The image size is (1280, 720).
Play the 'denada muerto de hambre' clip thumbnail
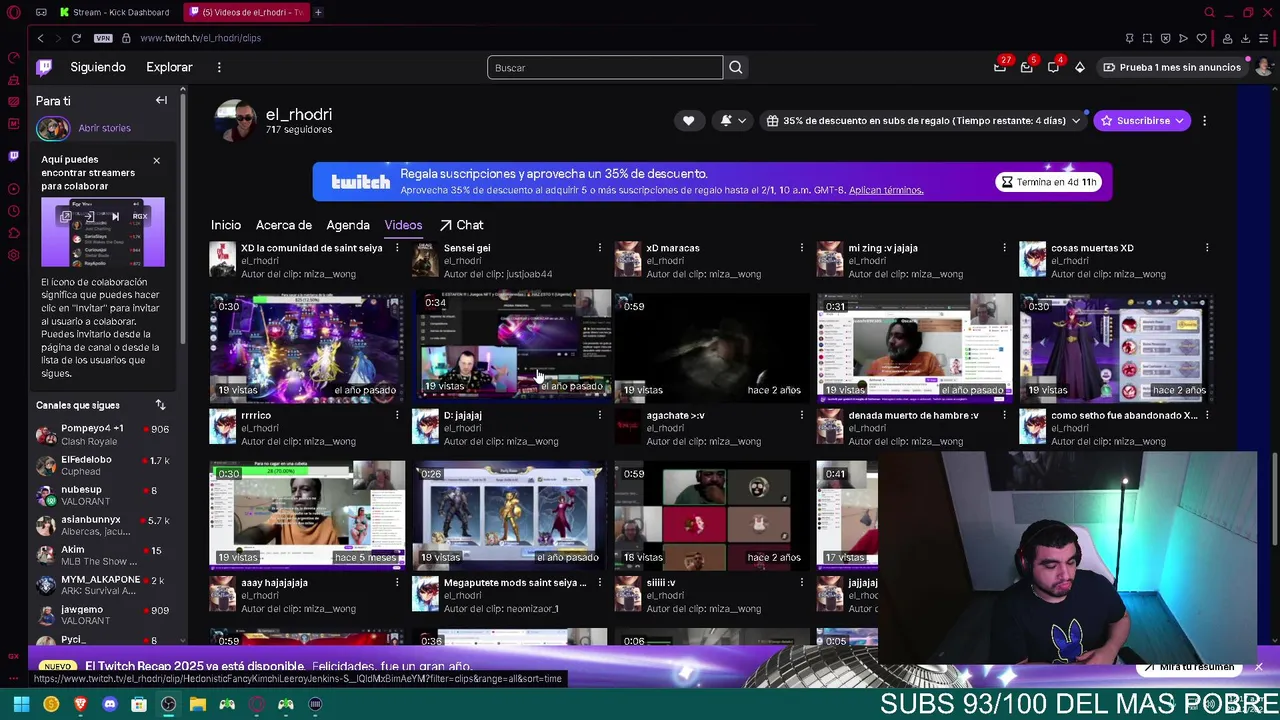pos(914,347)
